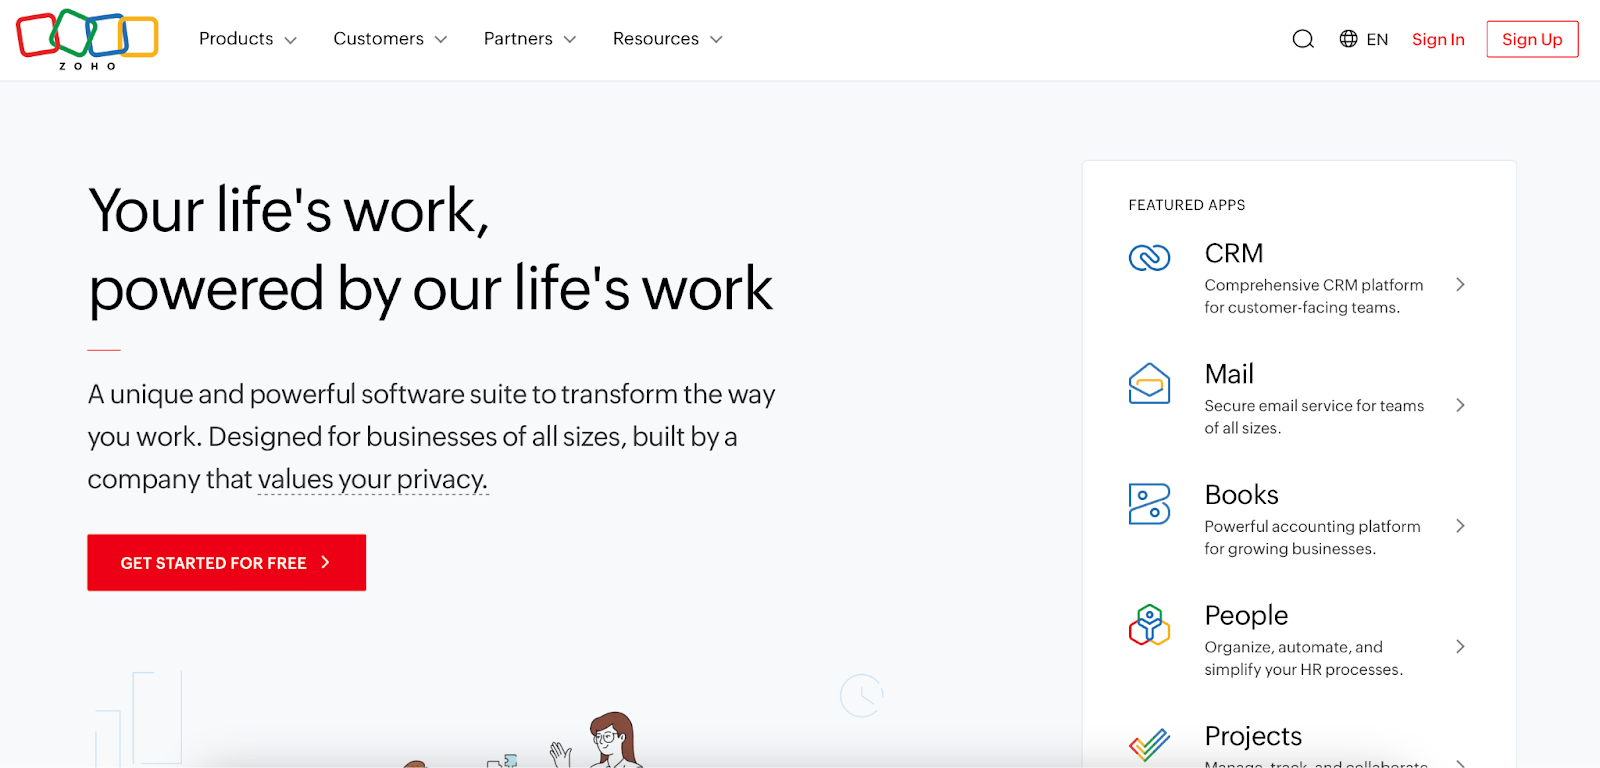Click the arrow inside Get Started button
Image resolution: width=1600 pixels, height=768 pixels.
(x=325, y=563)
